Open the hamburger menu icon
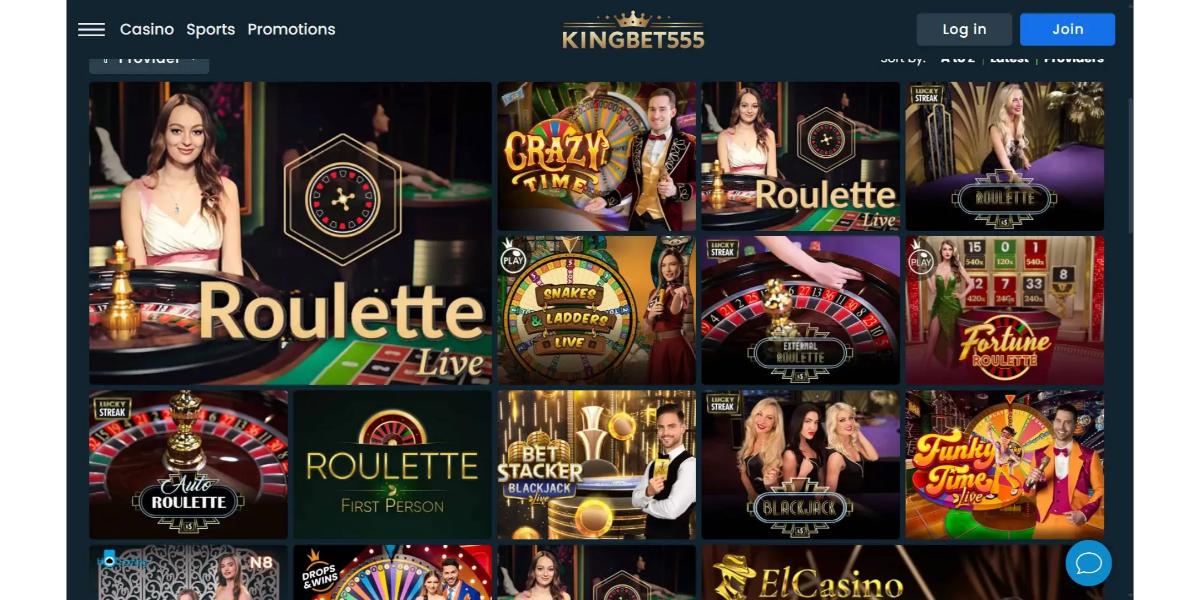The height and width of the screenshot is (600, 1200). tap(91, 30)
